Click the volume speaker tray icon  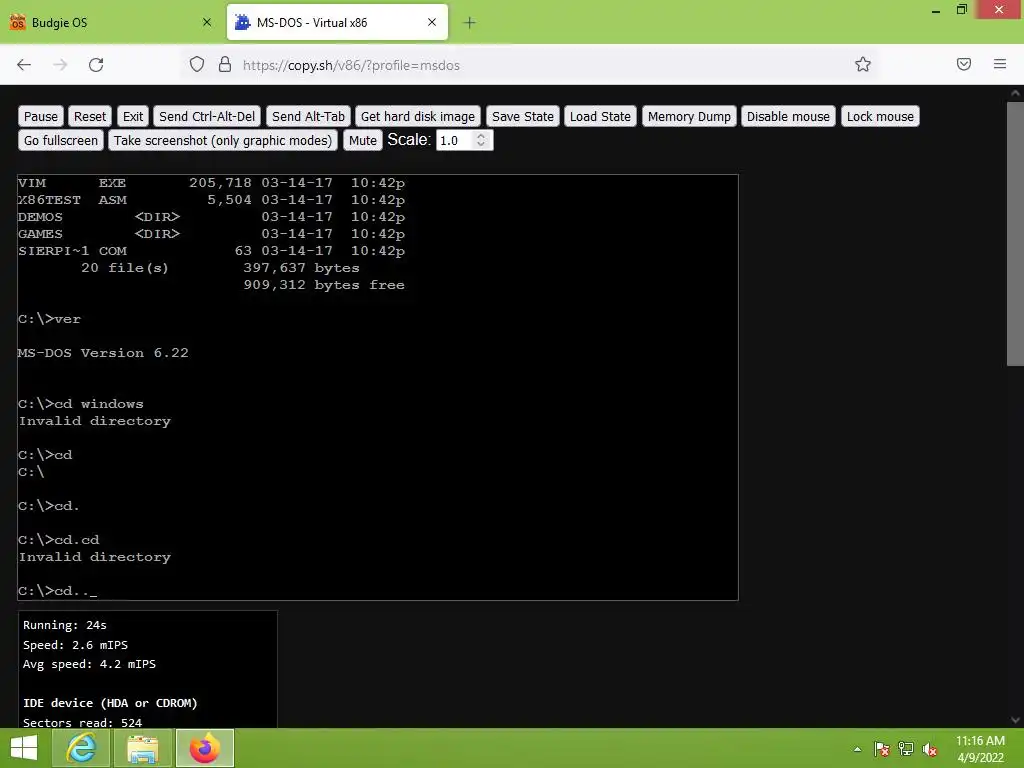tap(930, 749)
